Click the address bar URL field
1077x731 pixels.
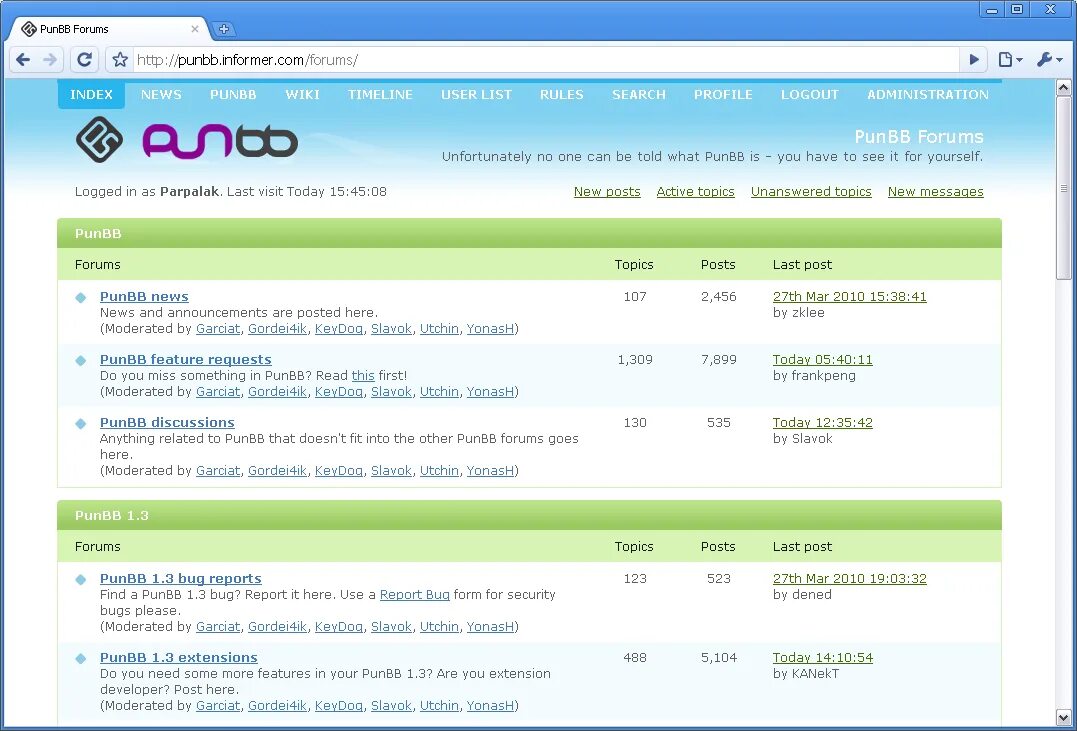coord(546,60)
